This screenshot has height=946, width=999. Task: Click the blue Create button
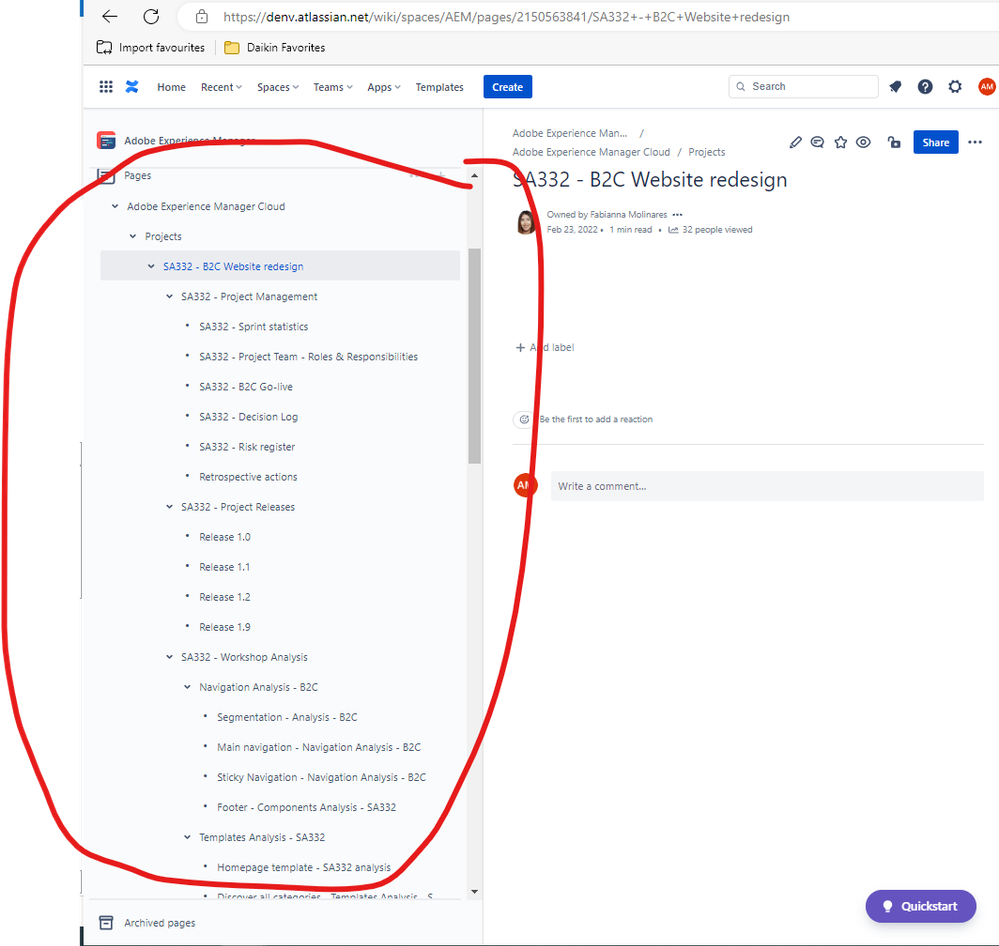pos(507,87)
